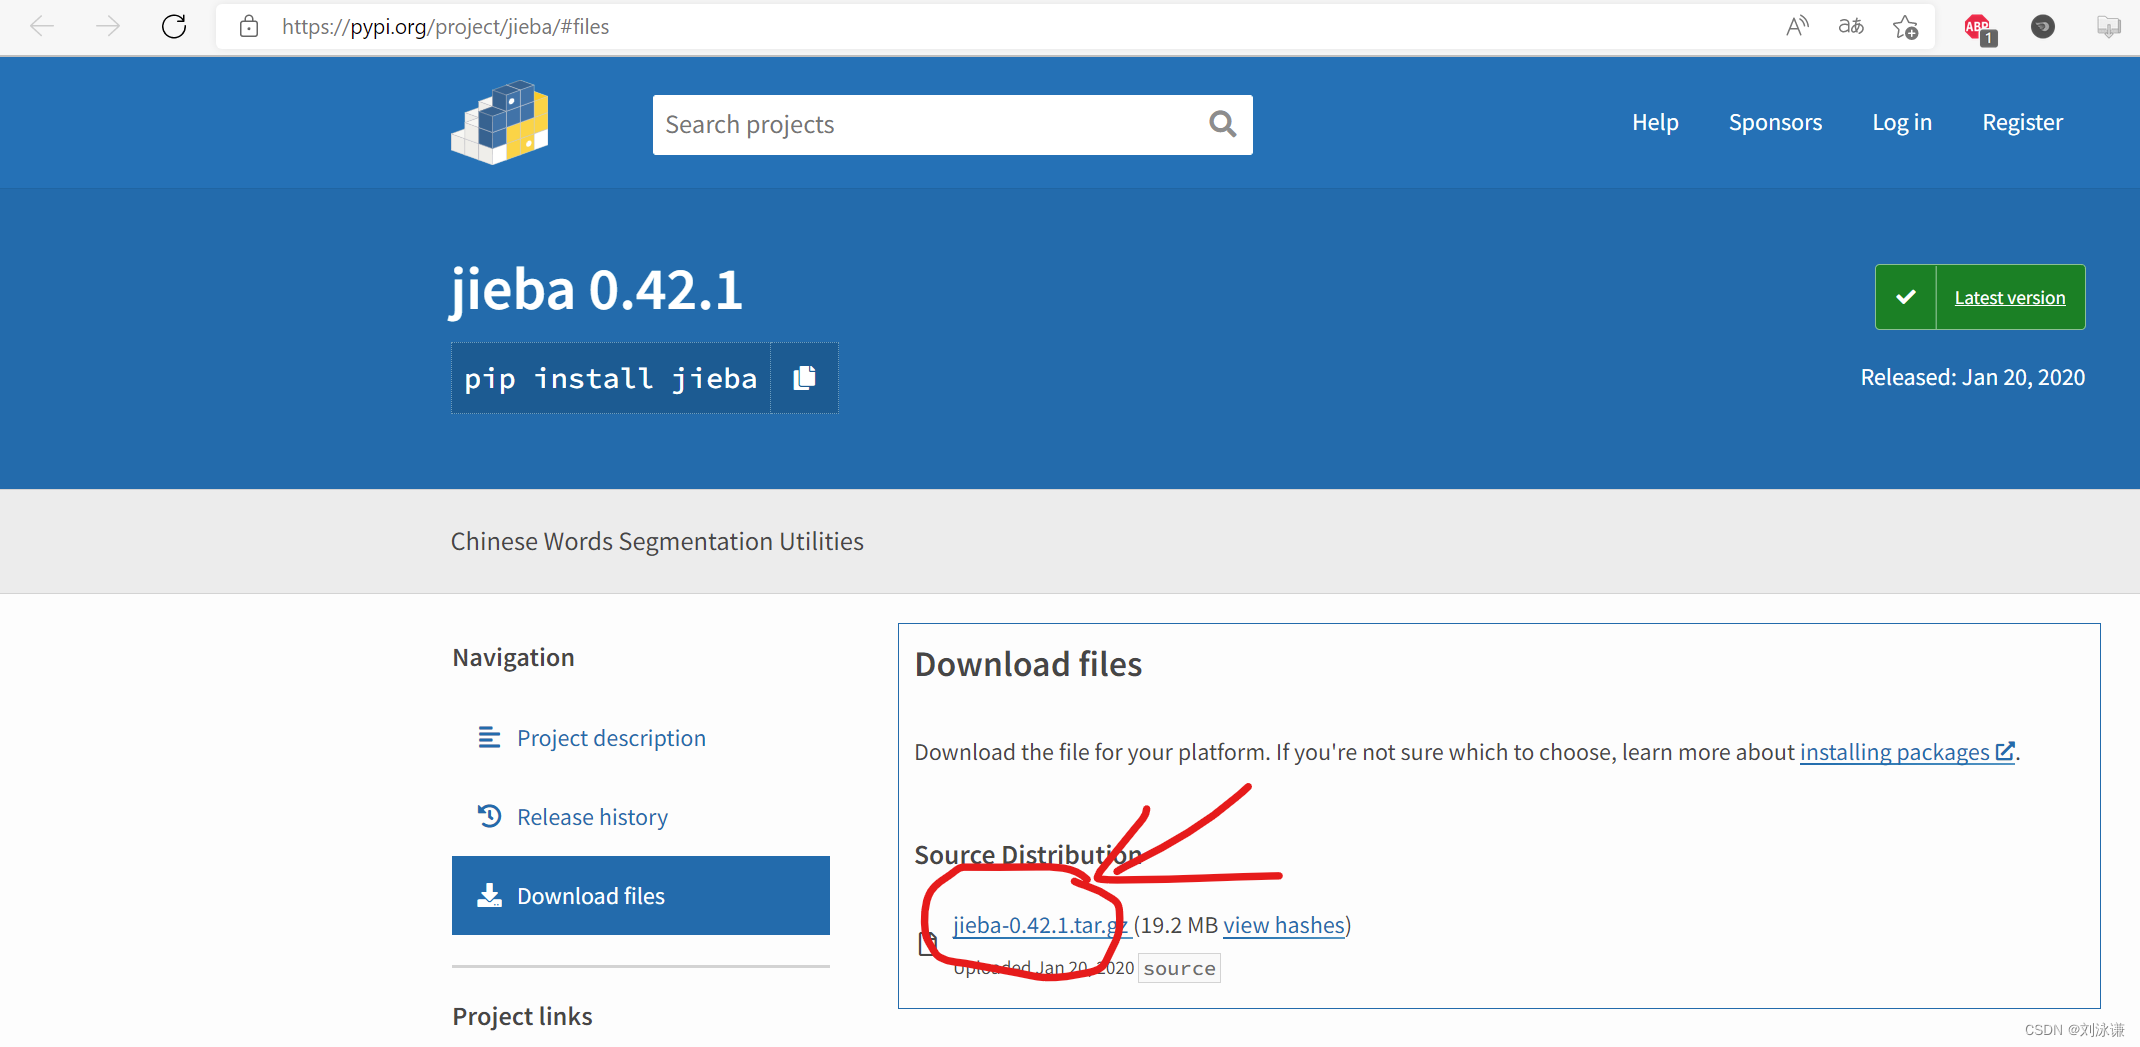Download jieba-0.42.1.tar.gz
2140x1047 pixels.
click(x=1041, y=926)
